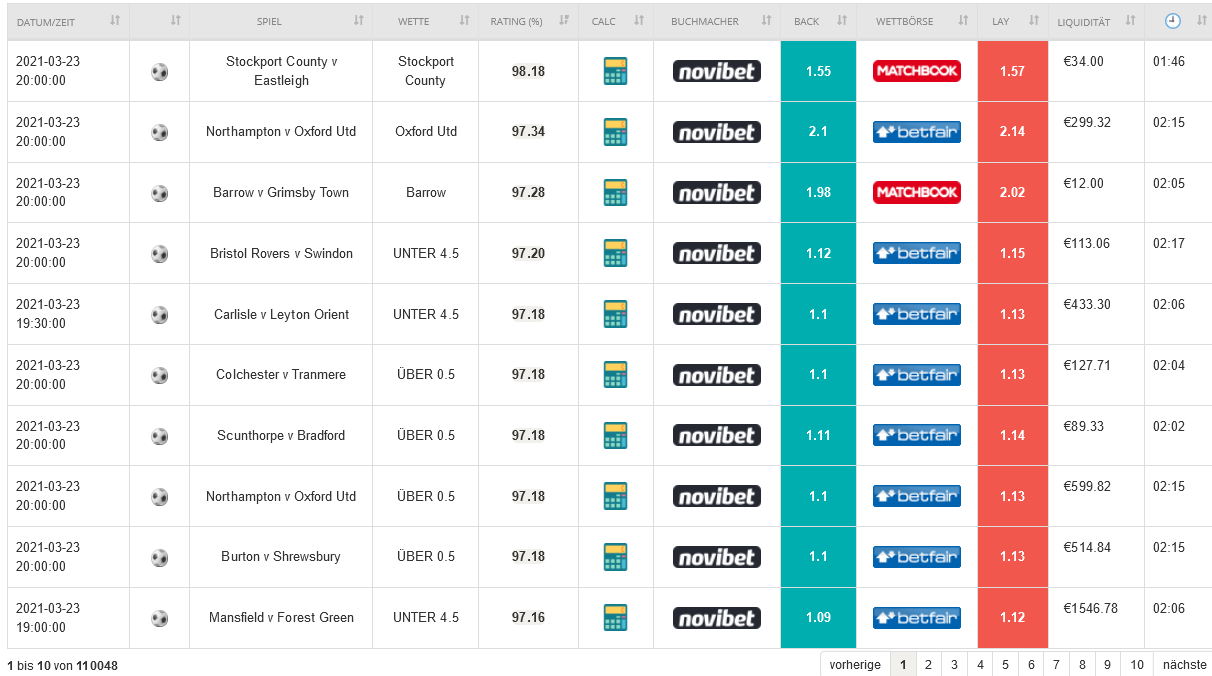Click lay odds 1.15 cell
The width and height of the screenshot is (1212, 676).
coord(1013,253)
